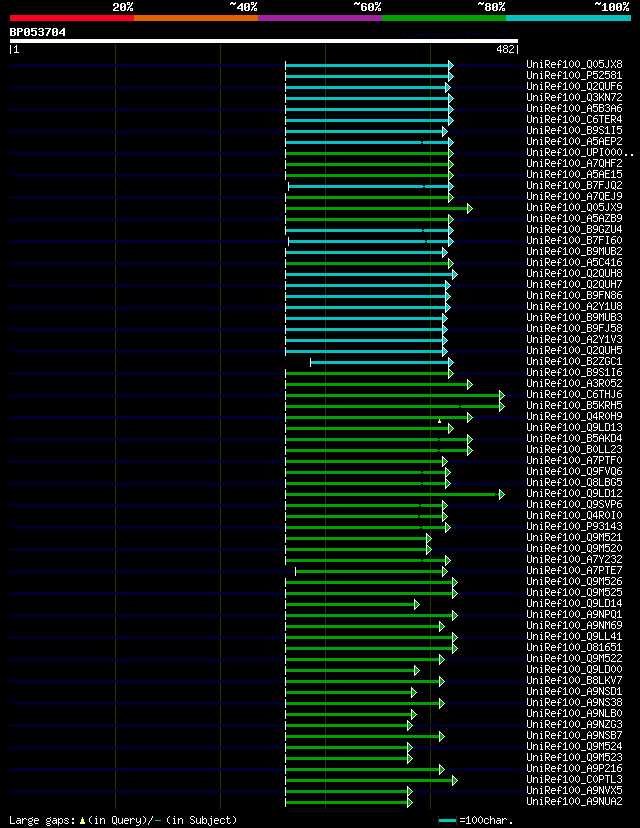The image size is (640, 828).
Task: Open hit UniRef100_Q3KN72 label
Action: [x=574, y=98]
